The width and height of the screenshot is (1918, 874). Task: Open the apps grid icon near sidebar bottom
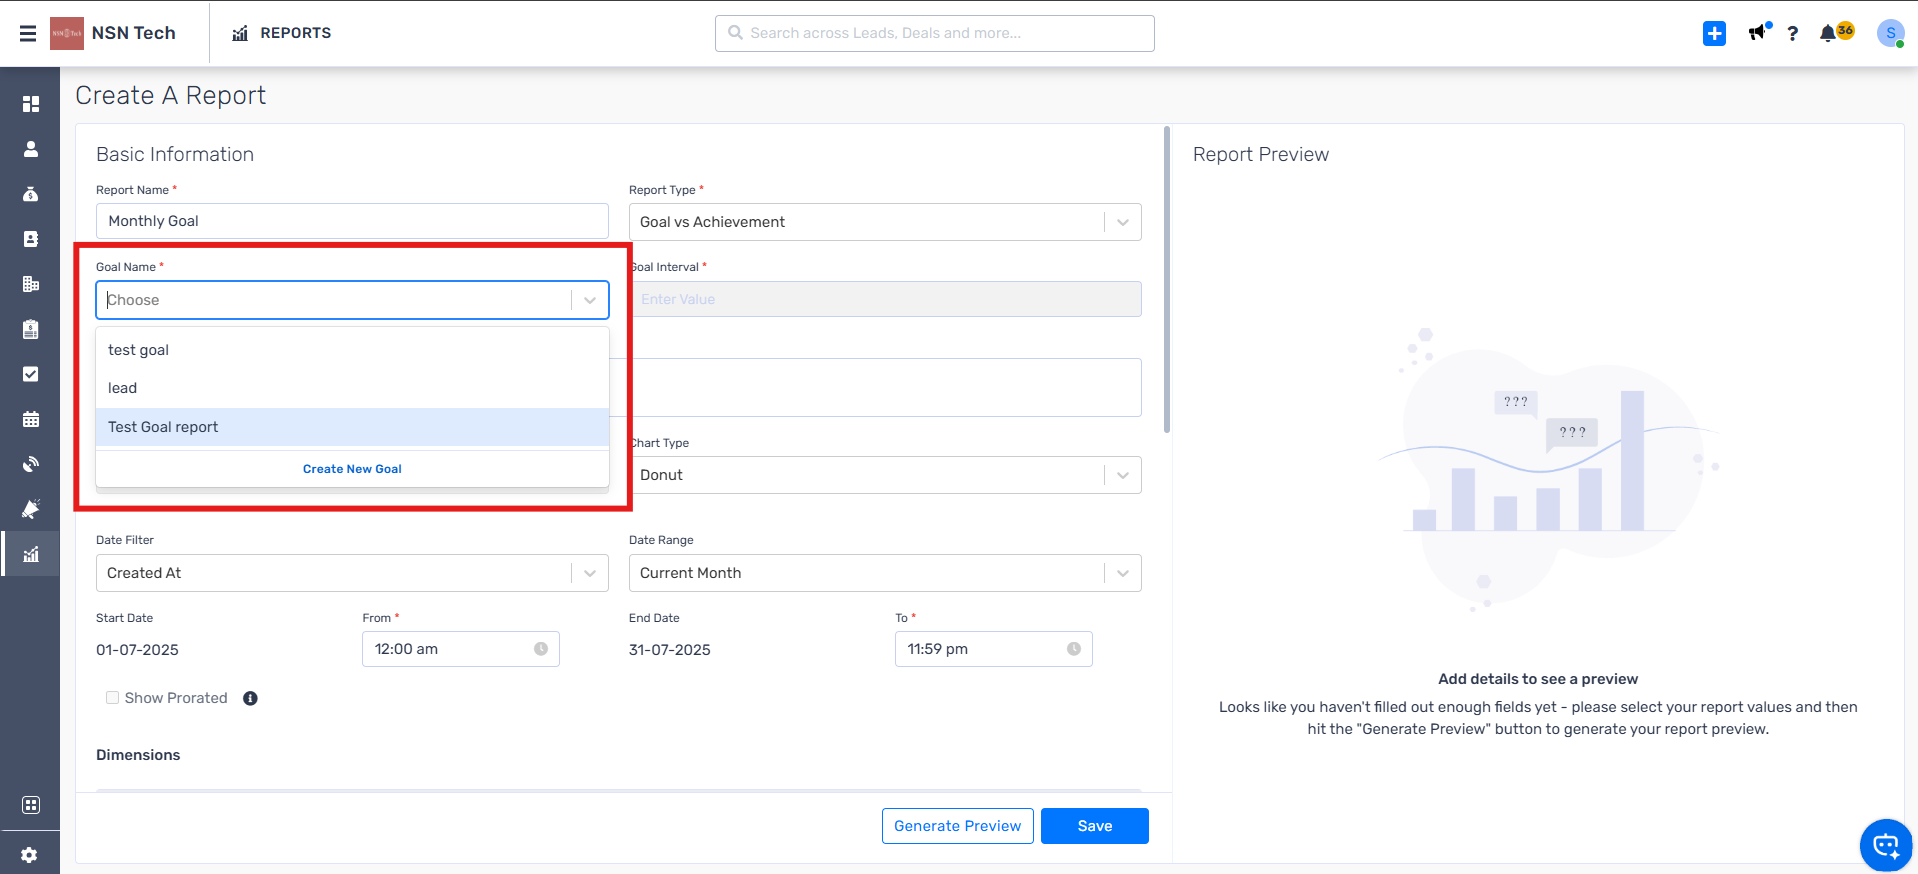31,805
